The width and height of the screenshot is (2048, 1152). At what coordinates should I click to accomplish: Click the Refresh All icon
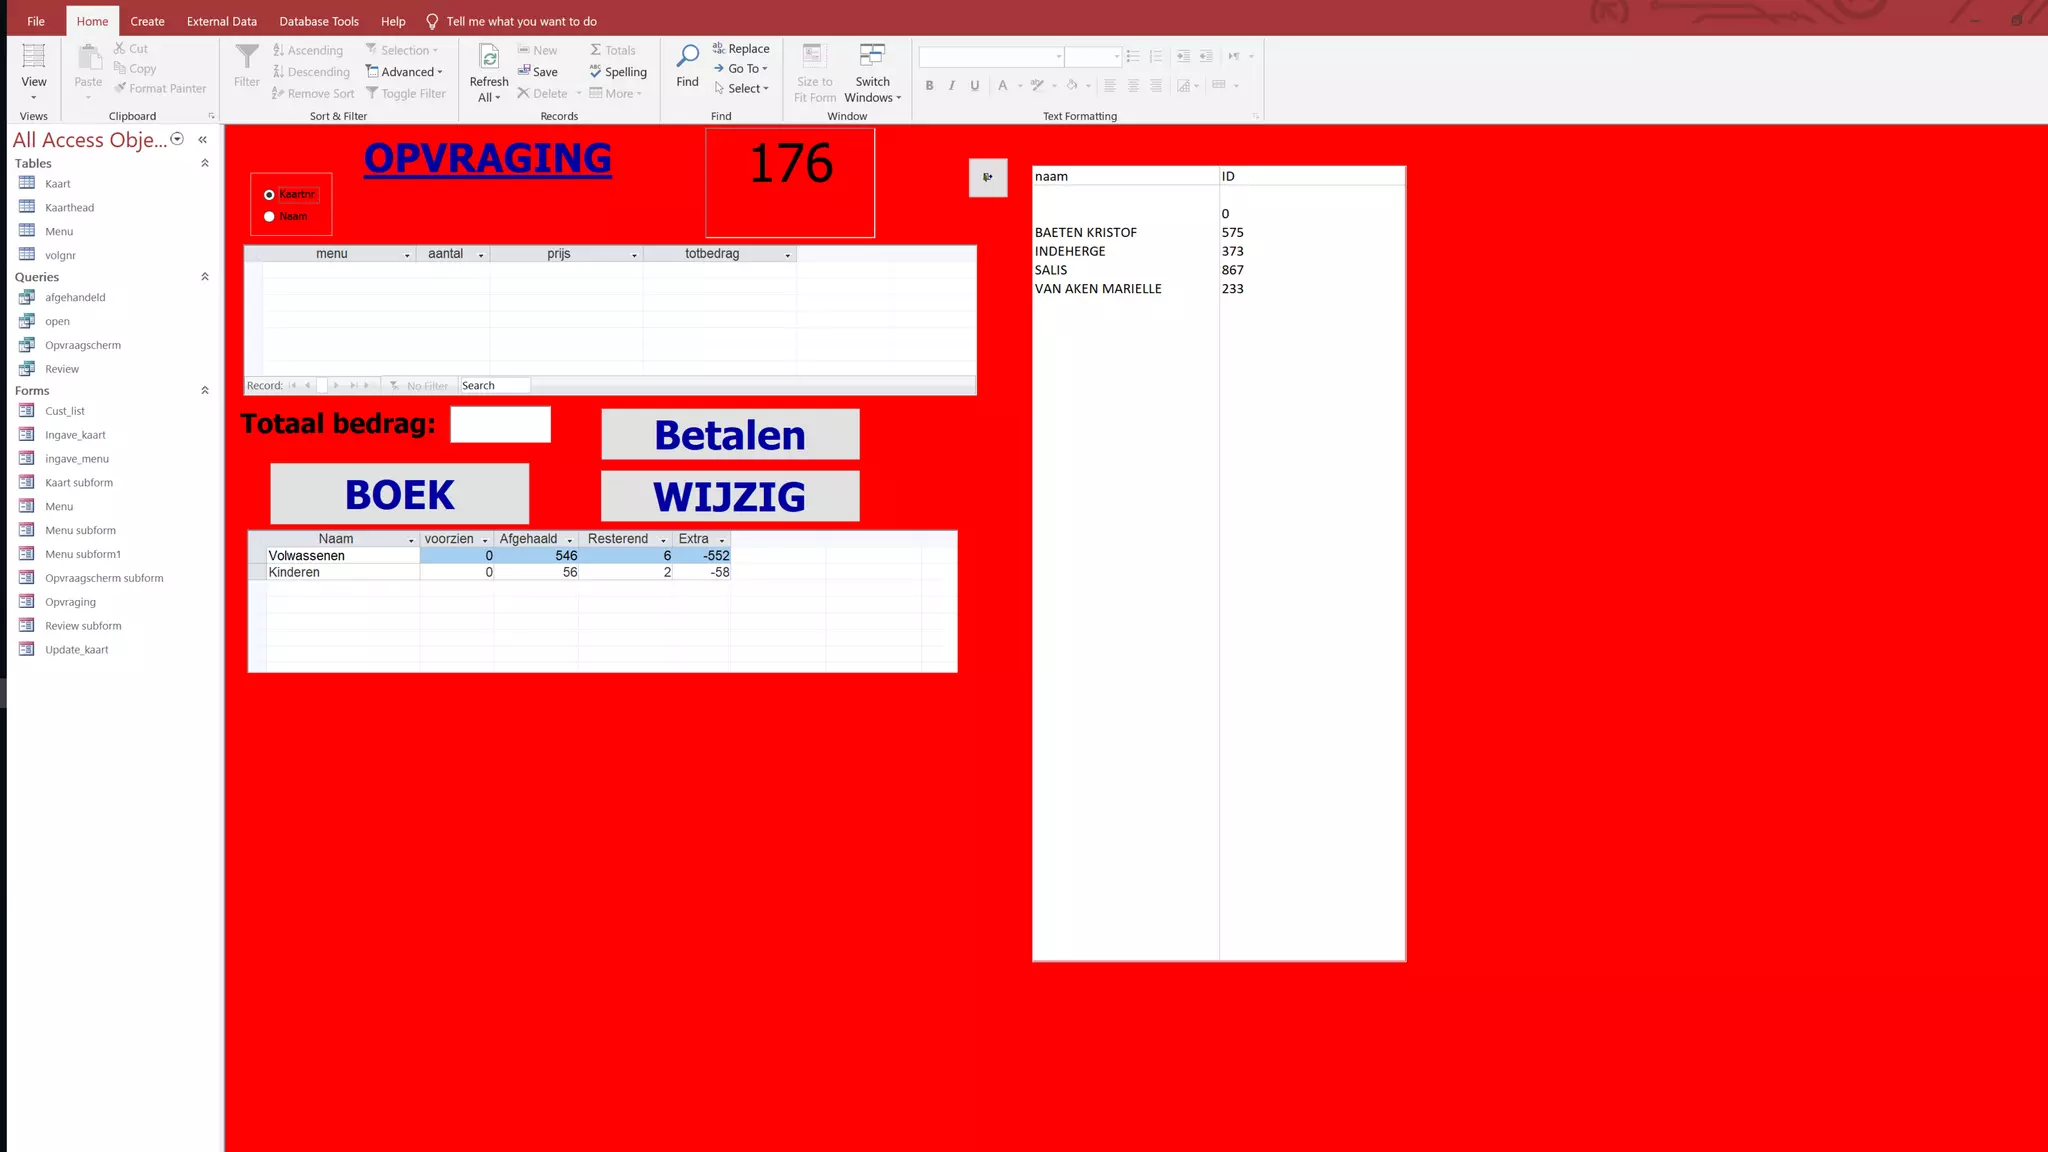point(489,58)
